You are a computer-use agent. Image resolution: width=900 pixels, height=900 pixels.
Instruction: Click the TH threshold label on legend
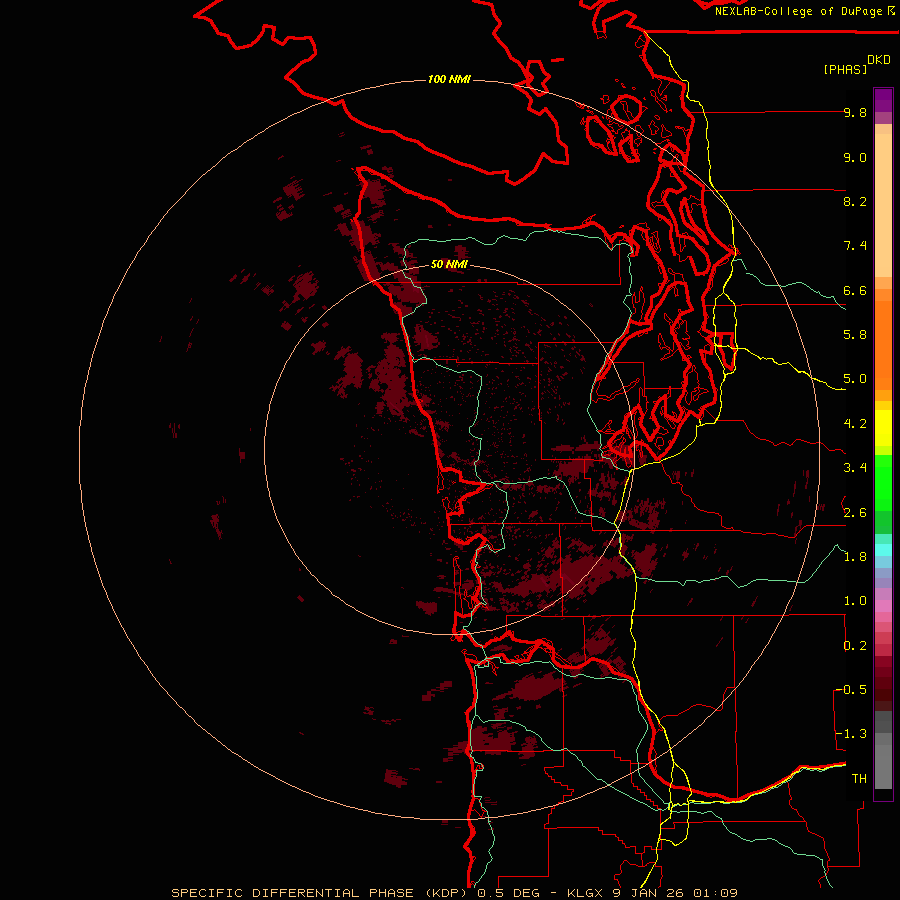[x=859, y=779]
